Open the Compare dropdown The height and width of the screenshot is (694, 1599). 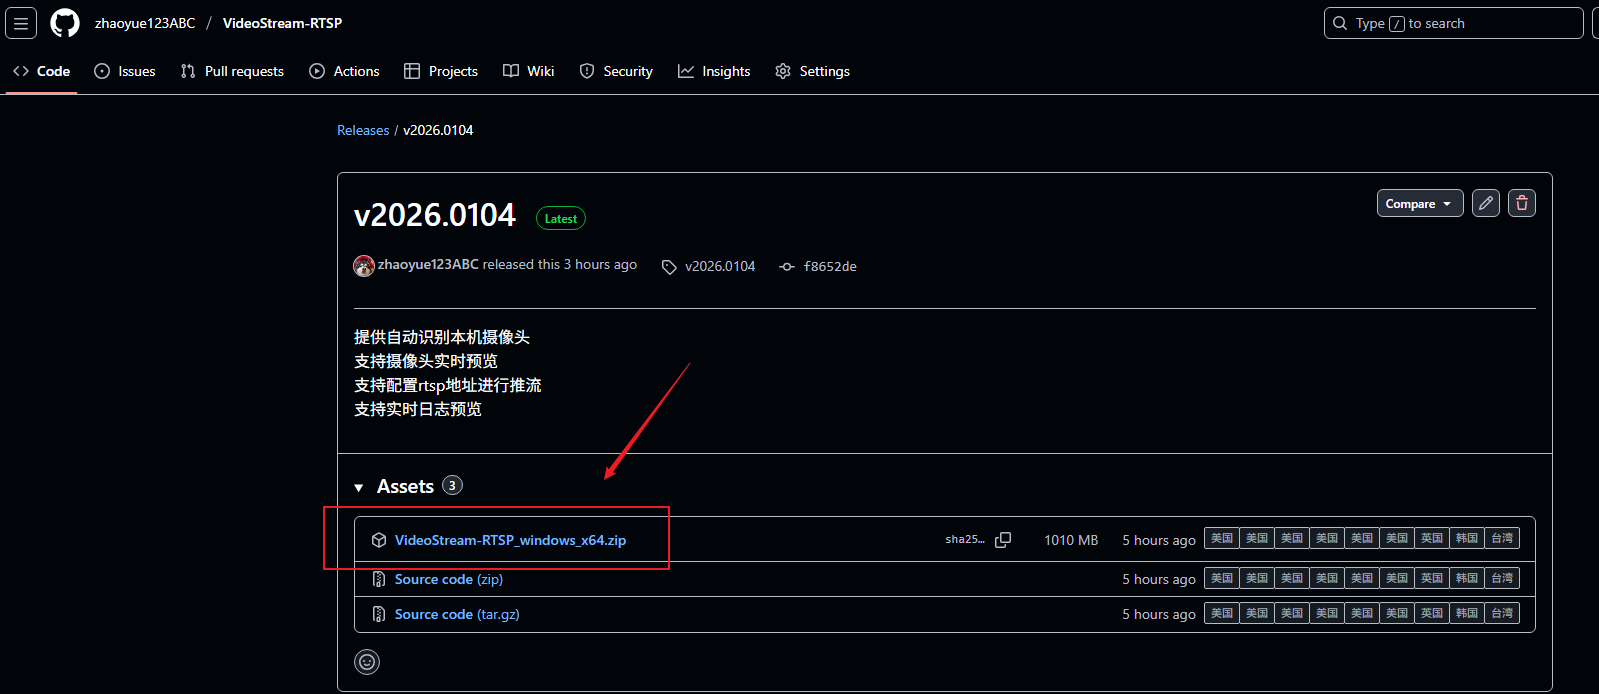pyautogui.click(x=1420, y=203)
